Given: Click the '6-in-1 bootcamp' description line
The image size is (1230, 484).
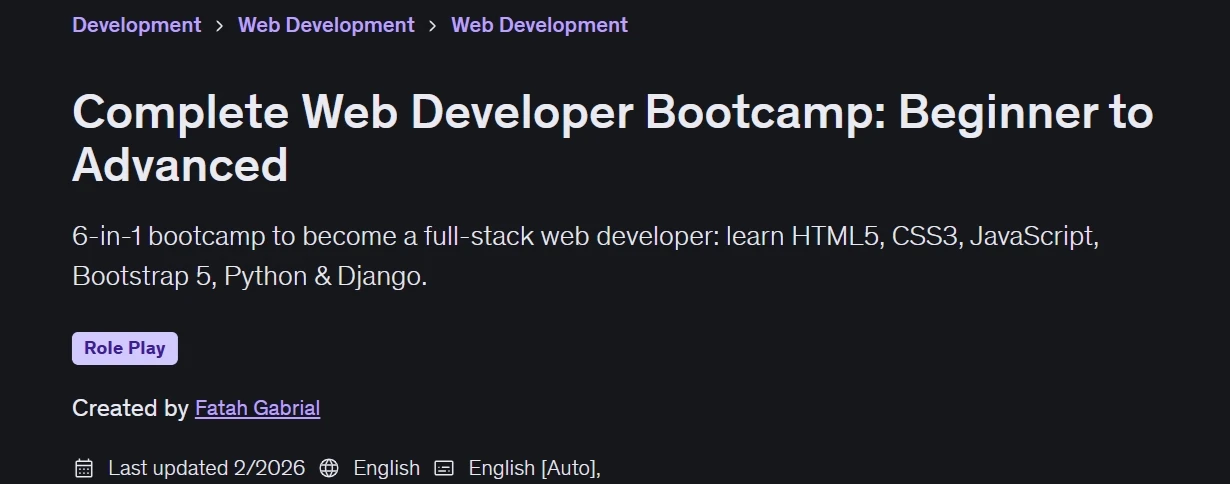Looking at the screenshot, I should click(586, 237).
